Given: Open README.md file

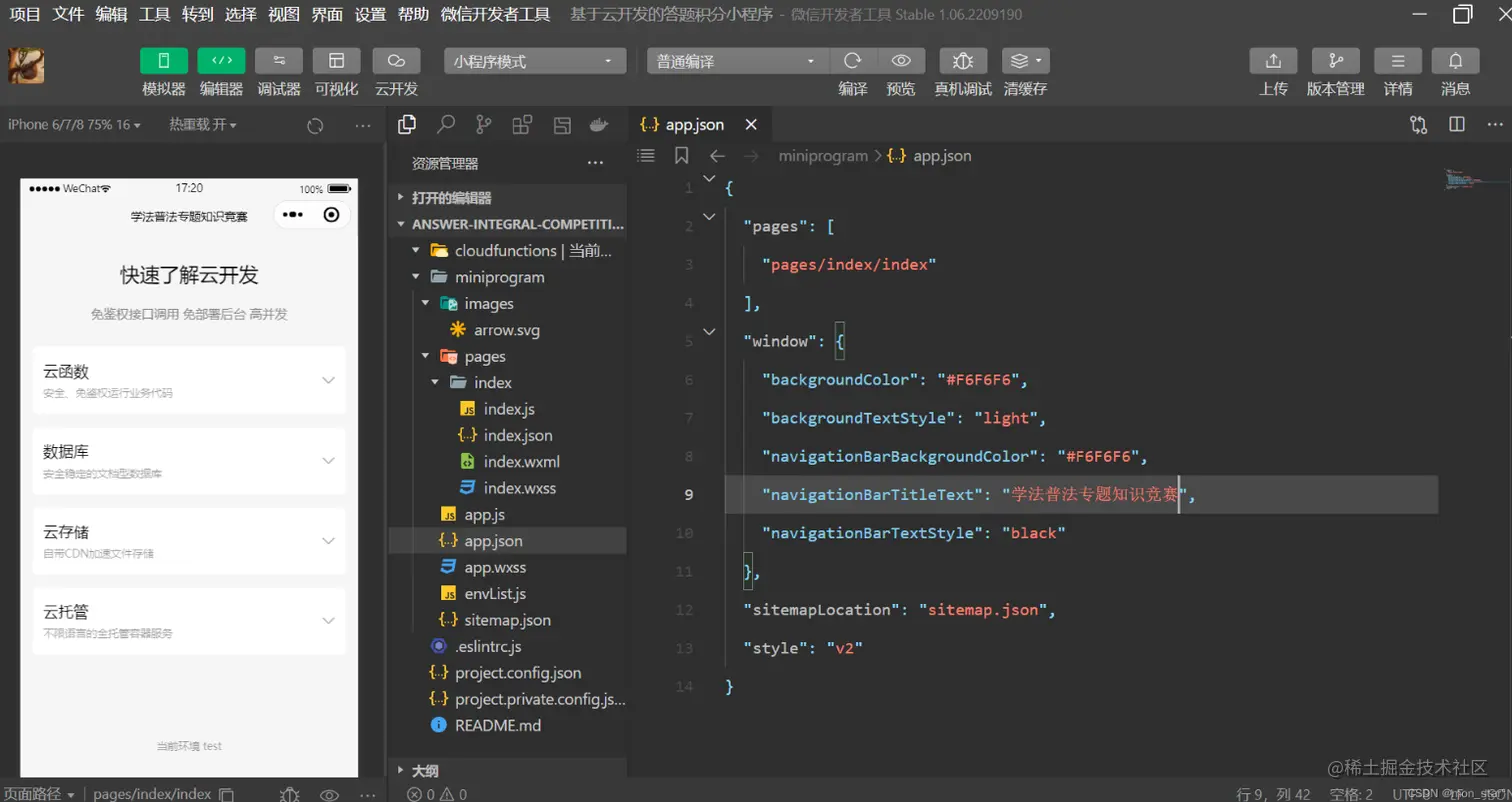Looking at the screenshot, I should pos(508,725).
